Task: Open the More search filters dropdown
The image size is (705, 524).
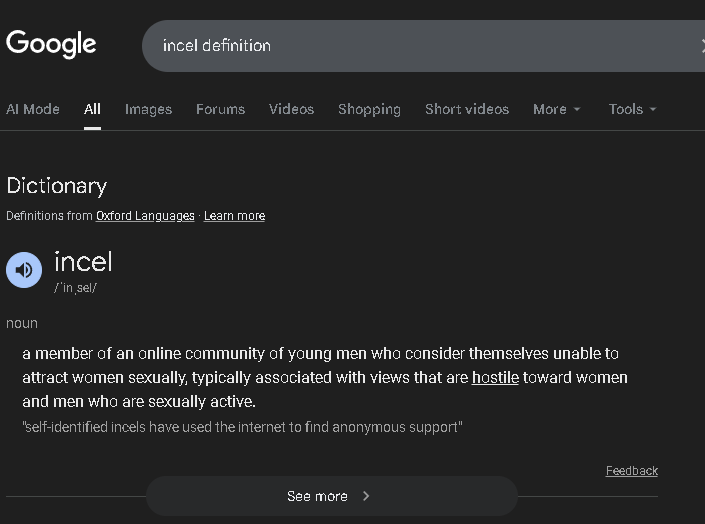Action: 556,109
